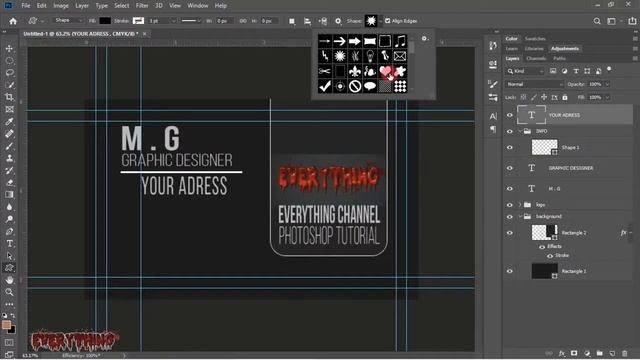Select the Crop tool
This screenshot has height=360, width=640.
[x=9, y=97]
